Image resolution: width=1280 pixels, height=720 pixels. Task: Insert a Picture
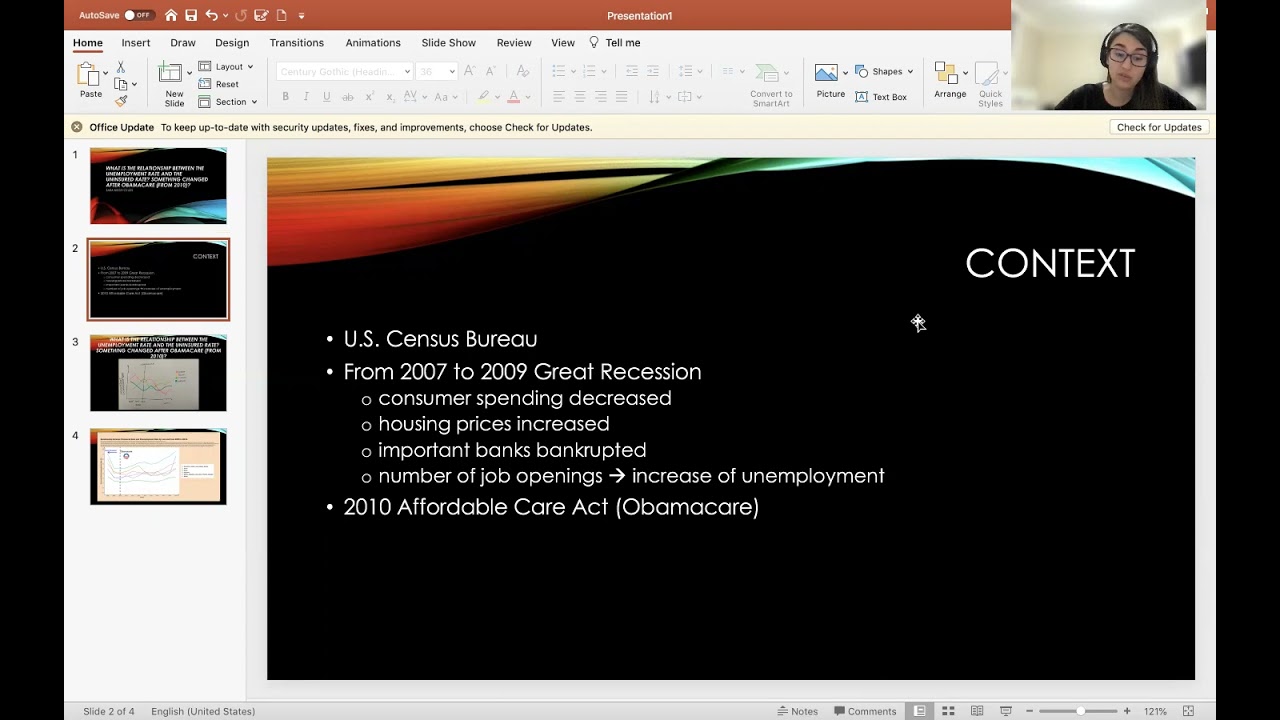coord(830,81)
